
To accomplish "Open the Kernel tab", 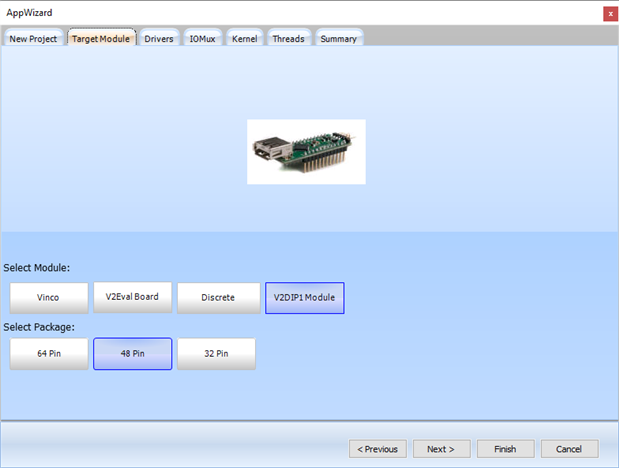I will [244, 39].
